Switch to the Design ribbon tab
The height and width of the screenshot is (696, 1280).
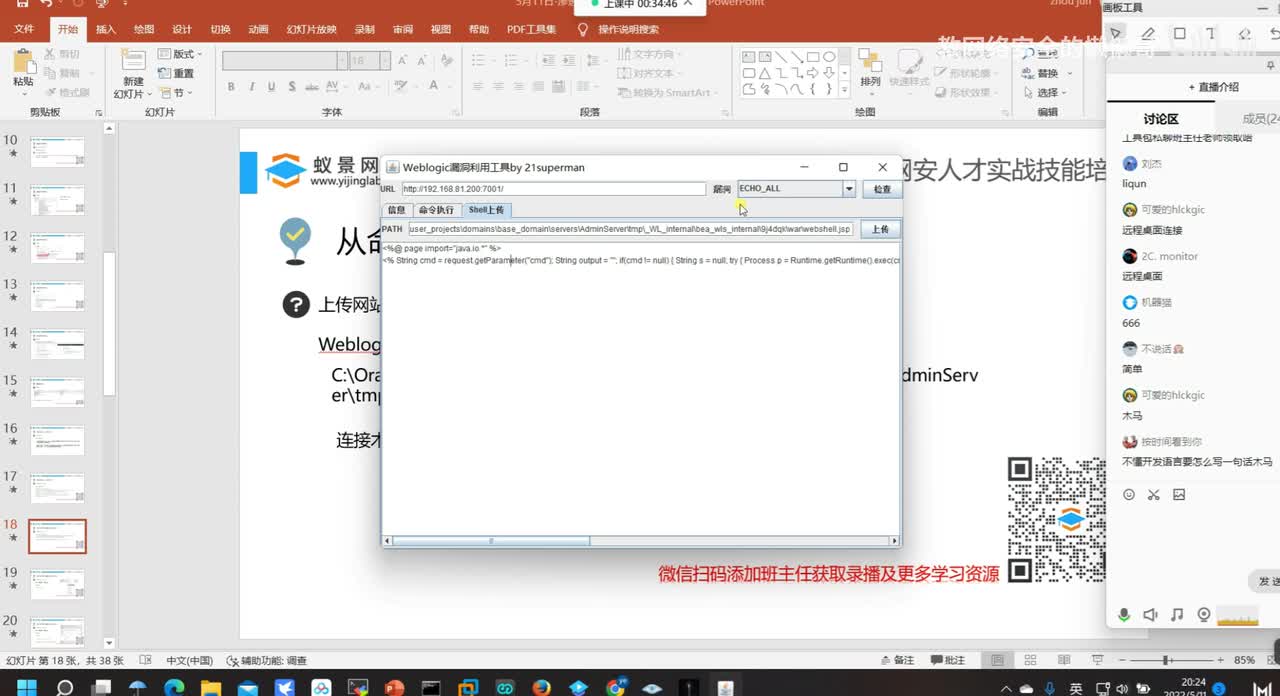pyautogui.click(x=182, y=30)
